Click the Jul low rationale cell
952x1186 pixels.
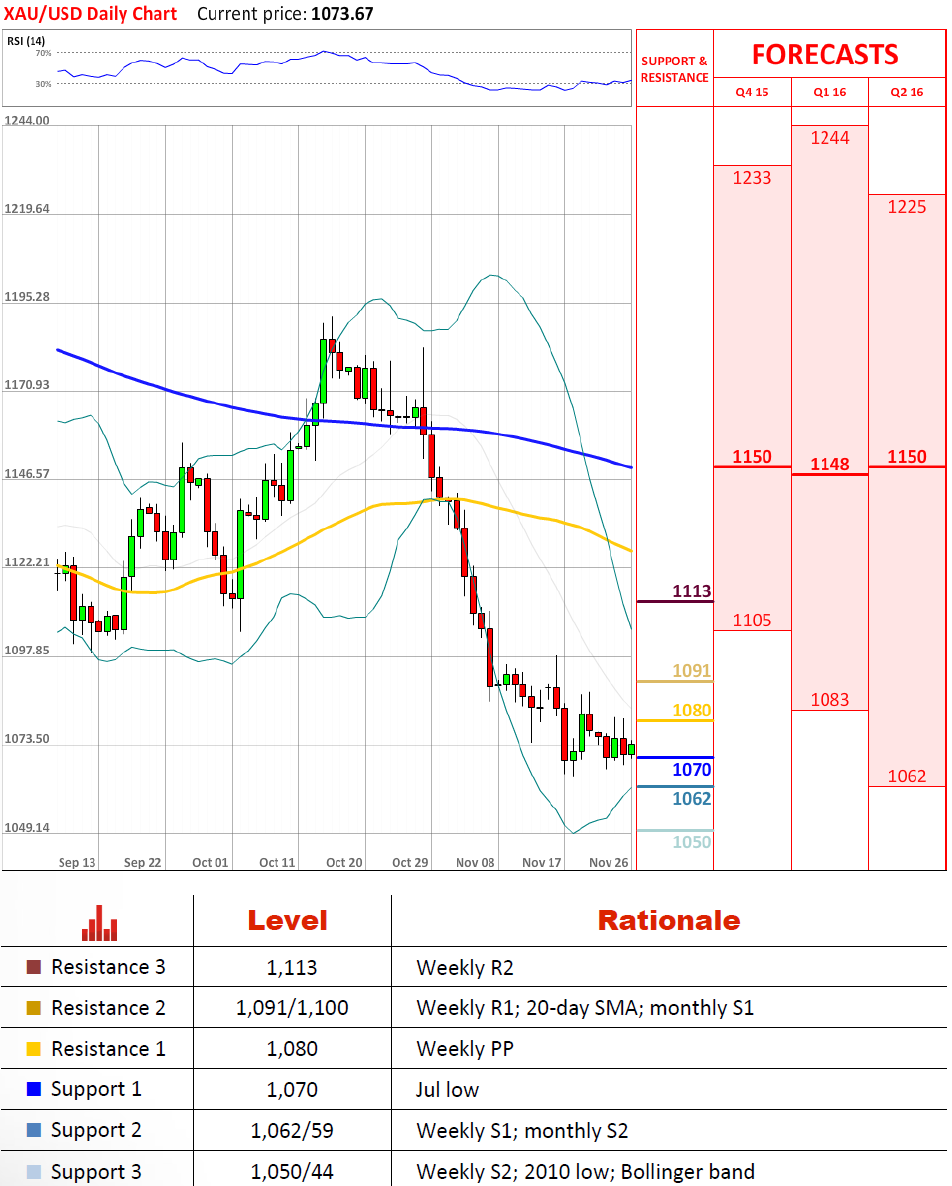pos(448,1089)
